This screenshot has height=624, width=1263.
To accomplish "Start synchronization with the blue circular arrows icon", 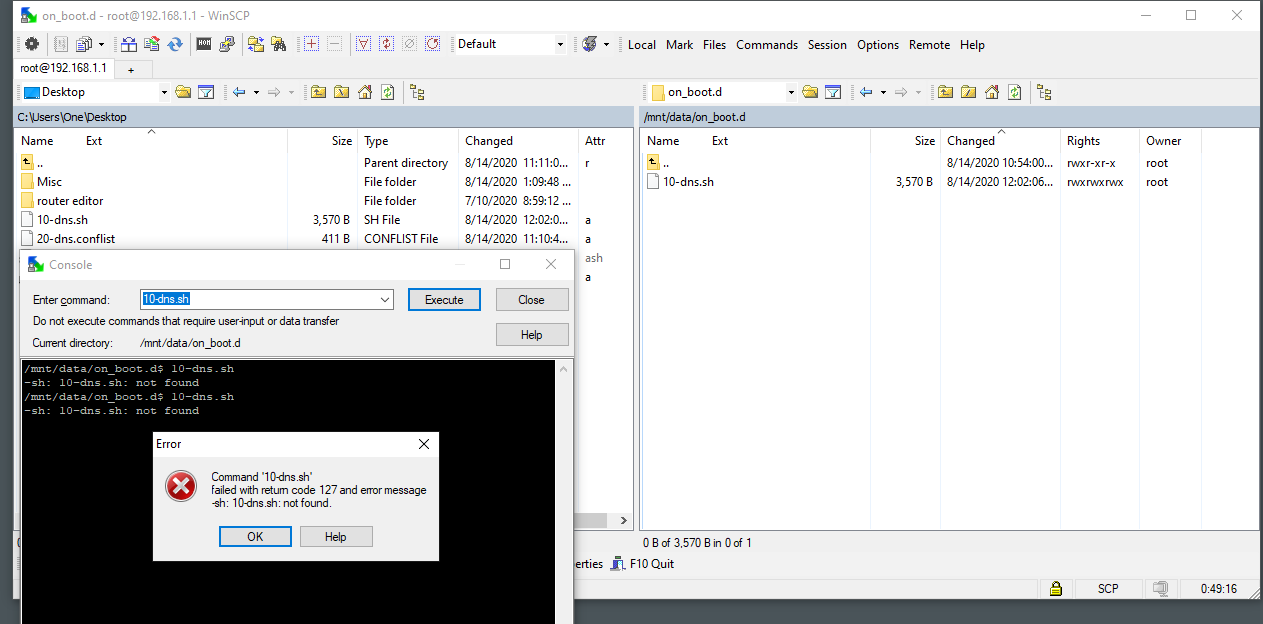I will (174, 45).
